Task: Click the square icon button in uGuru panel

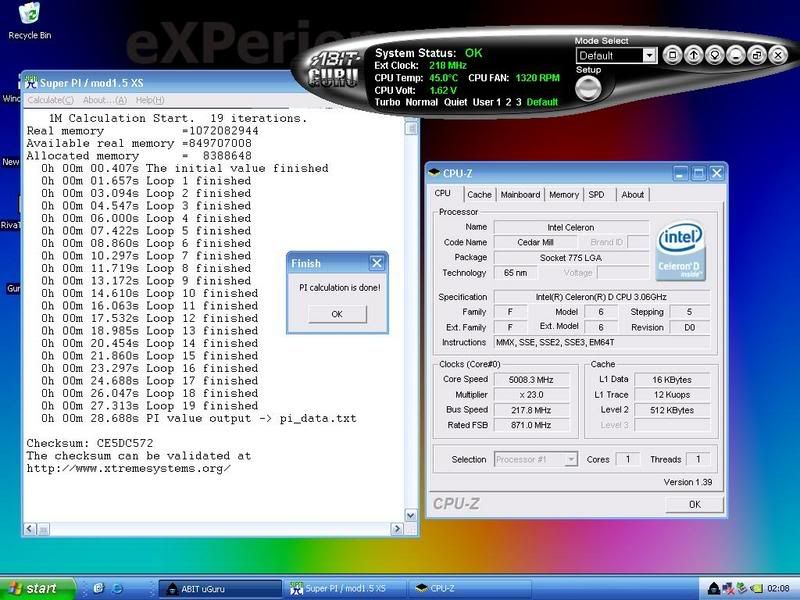Action: click(x=672, y=55)
